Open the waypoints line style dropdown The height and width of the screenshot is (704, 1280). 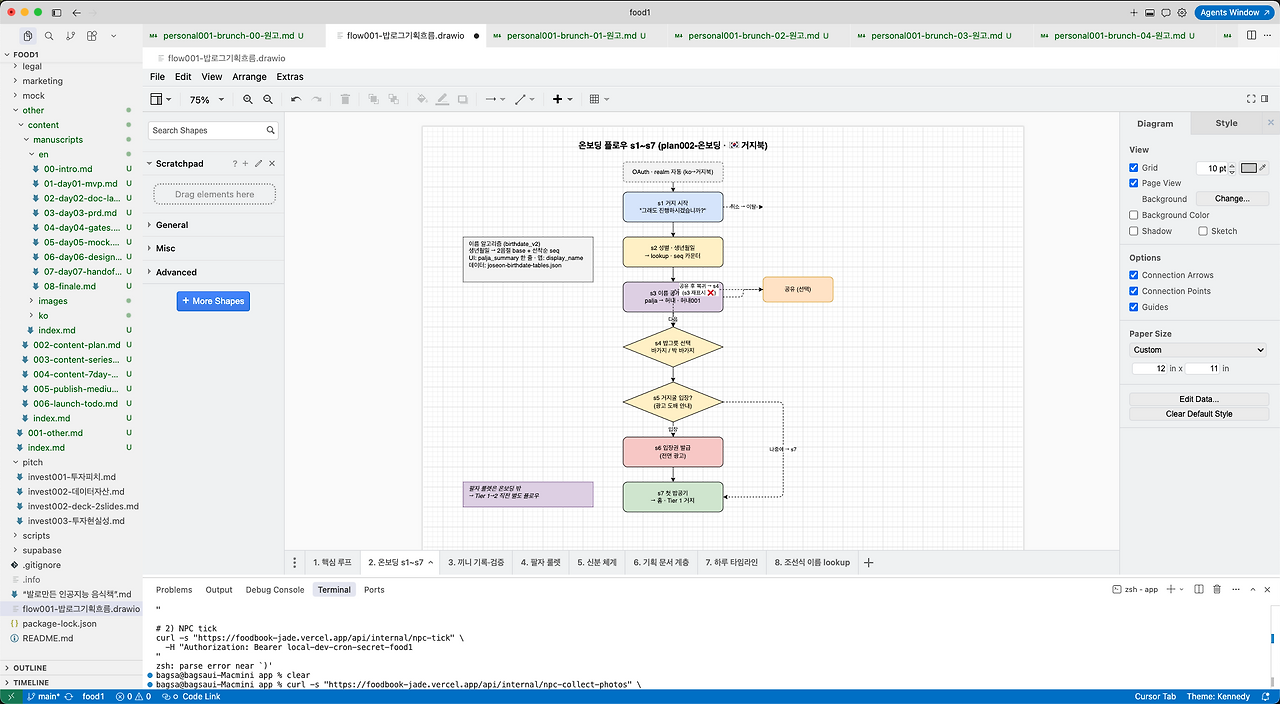coord(525,99)
